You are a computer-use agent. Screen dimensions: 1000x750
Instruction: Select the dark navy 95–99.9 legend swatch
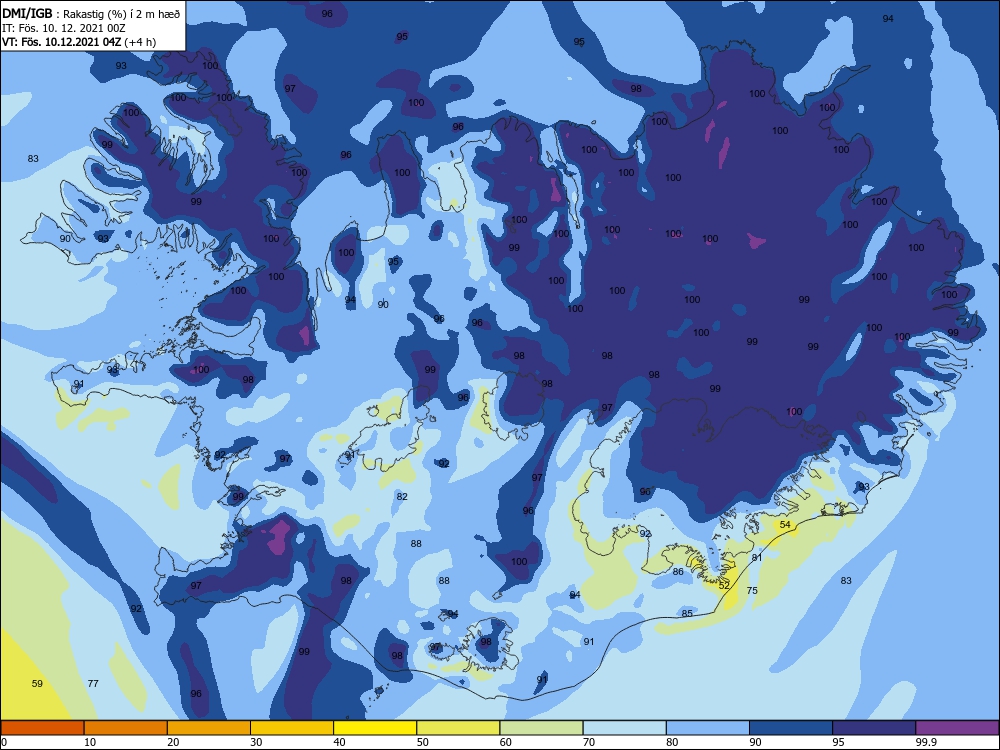[x=874, y=728]
